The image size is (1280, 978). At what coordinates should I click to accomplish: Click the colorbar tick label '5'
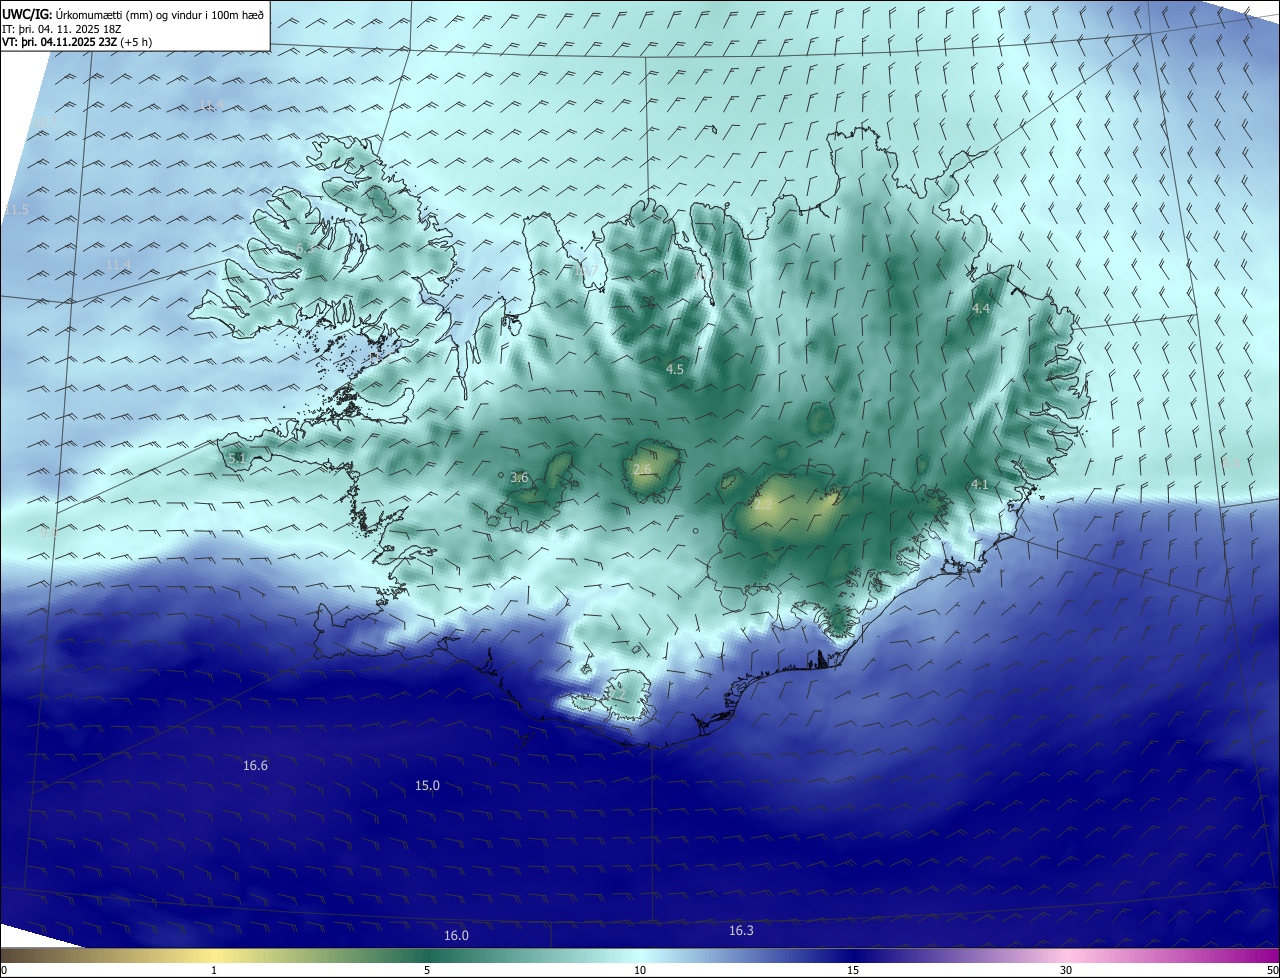tap(427, 970)
